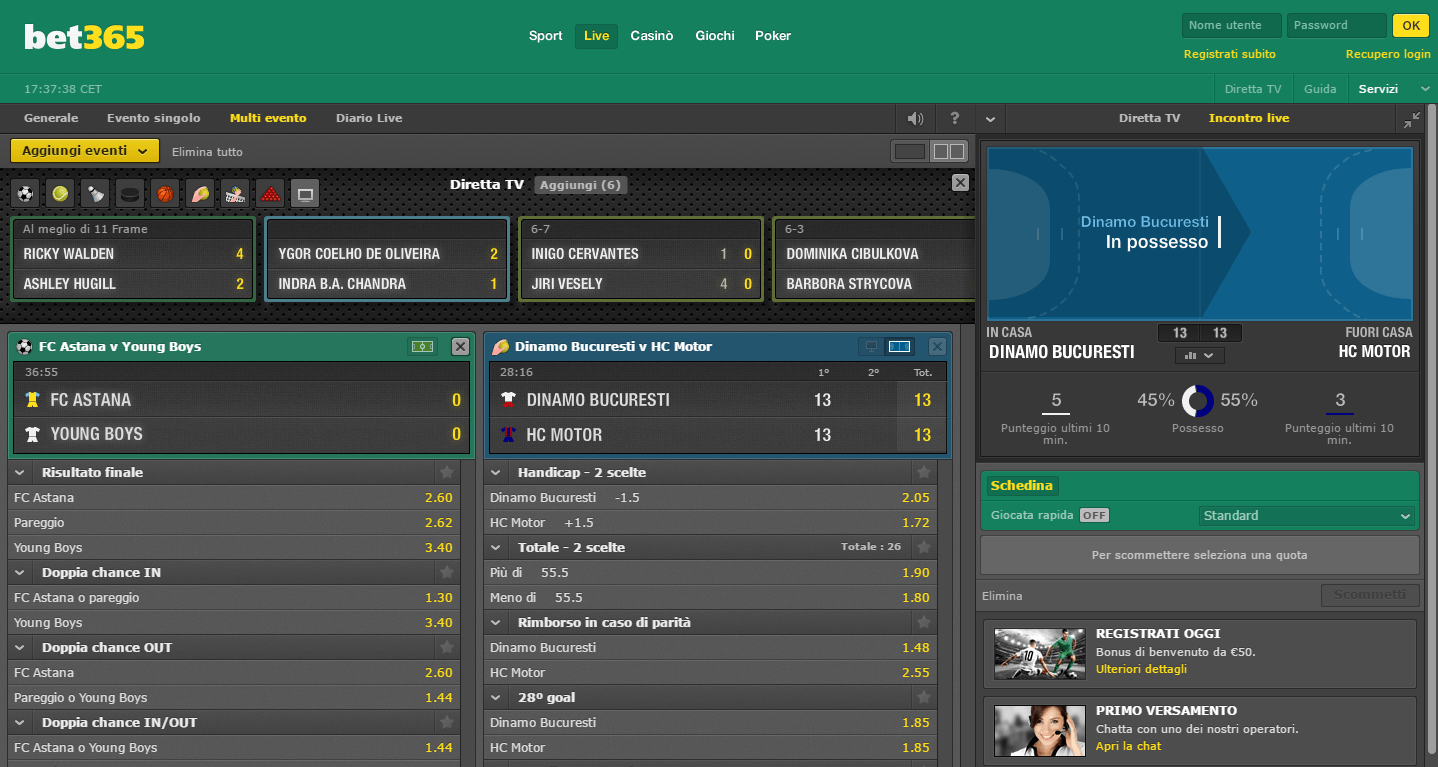Switch to two-column layout view

click(x=949, y=151)
